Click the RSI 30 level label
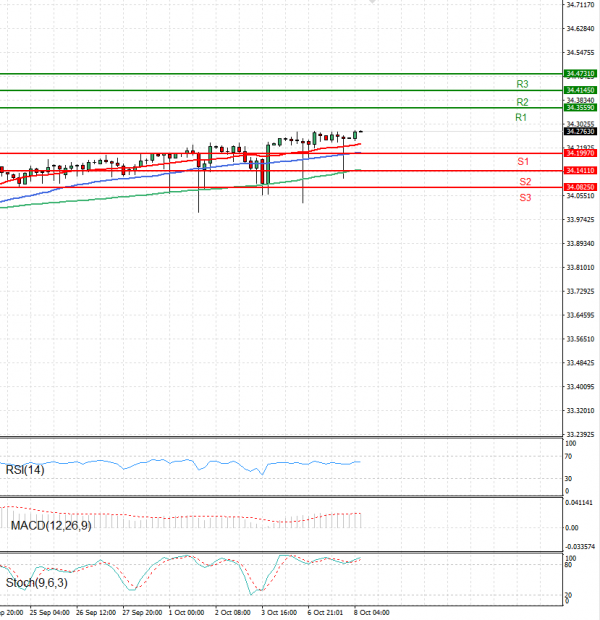Viewport: 600px width, 620px height. click(568, 479)
